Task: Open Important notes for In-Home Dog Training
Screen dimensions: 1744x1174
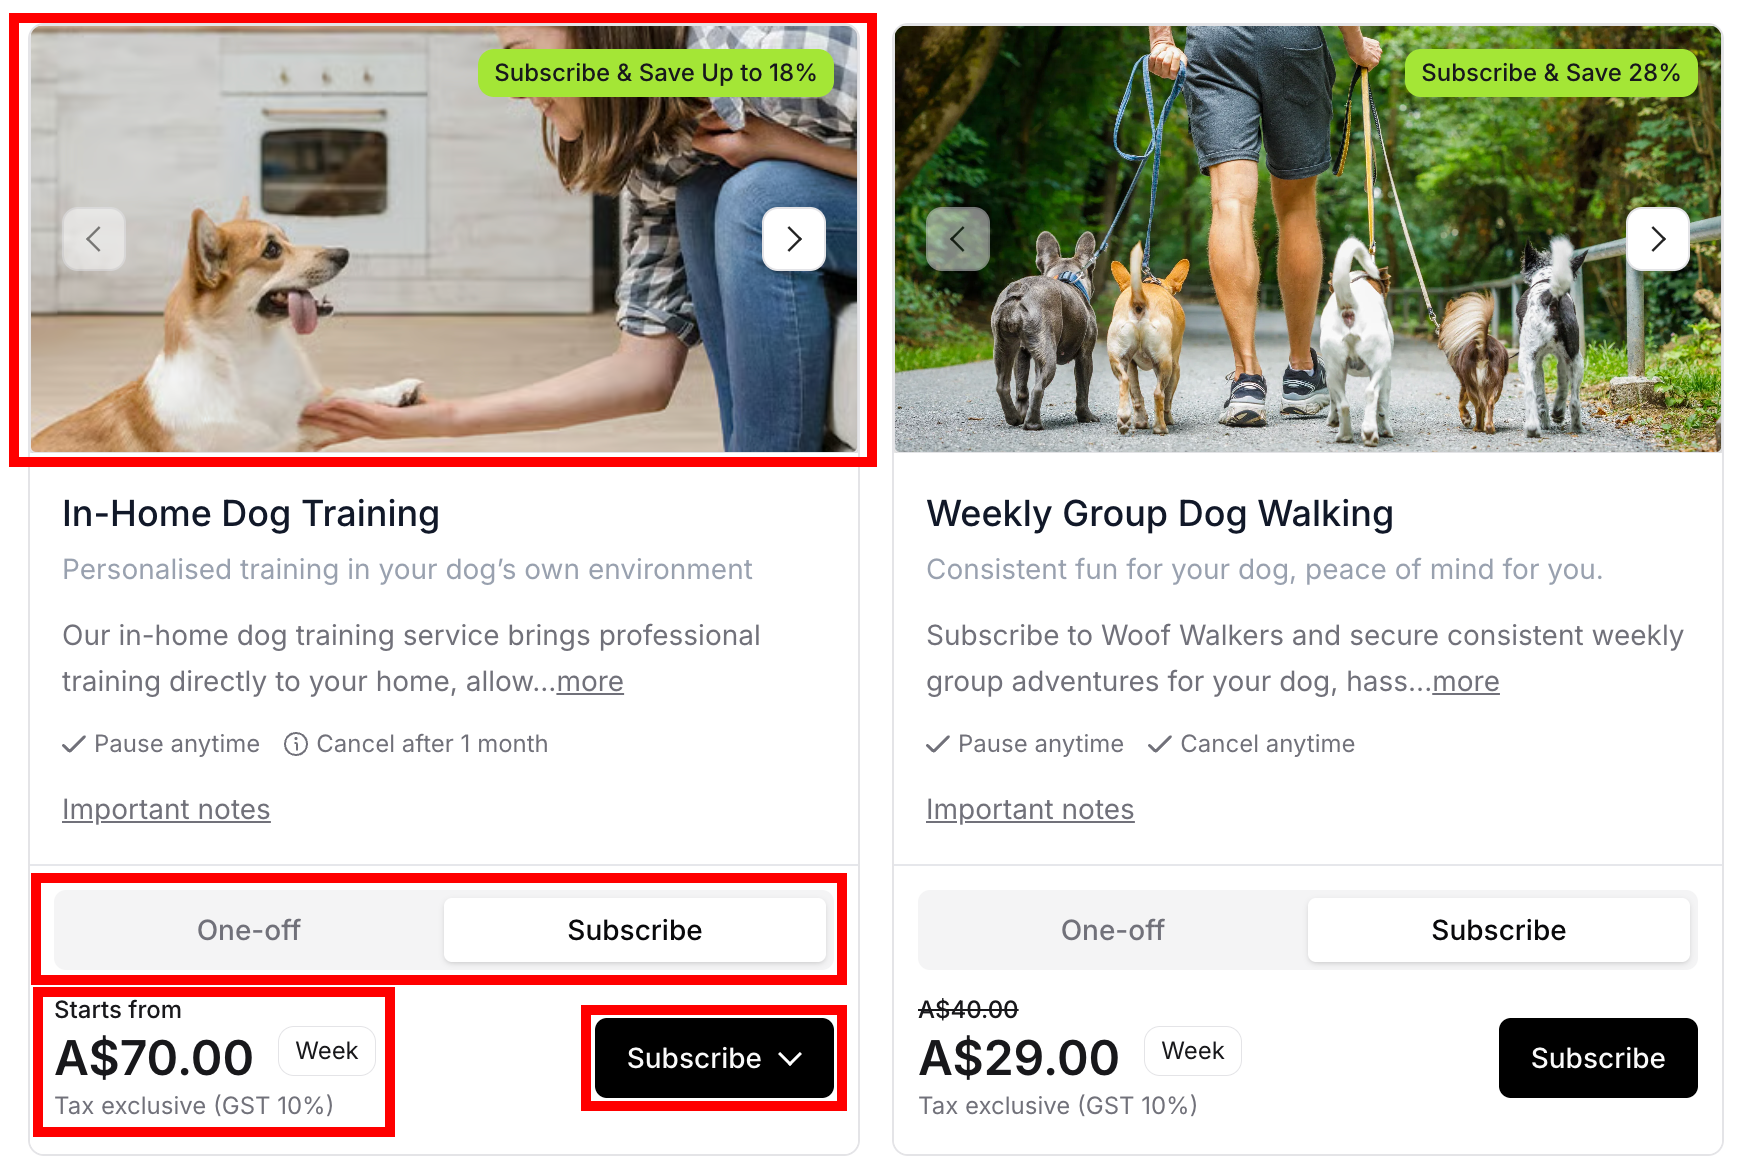Action: click(166, 809)
